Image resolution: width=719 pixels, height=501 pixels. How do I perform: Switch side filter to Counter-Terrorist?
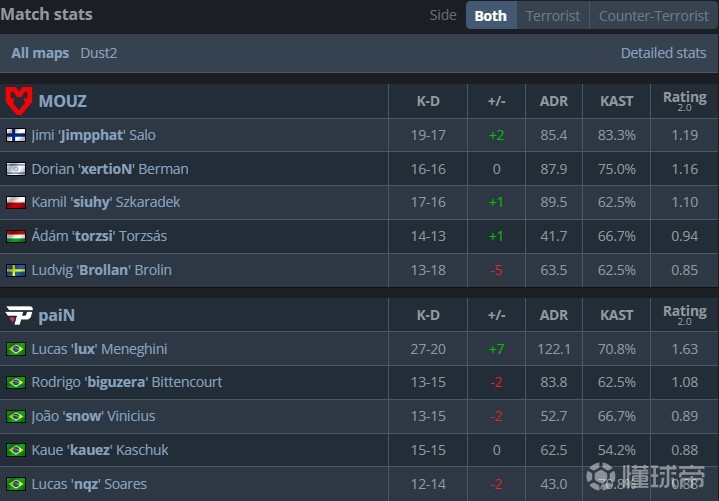(652, 15)
